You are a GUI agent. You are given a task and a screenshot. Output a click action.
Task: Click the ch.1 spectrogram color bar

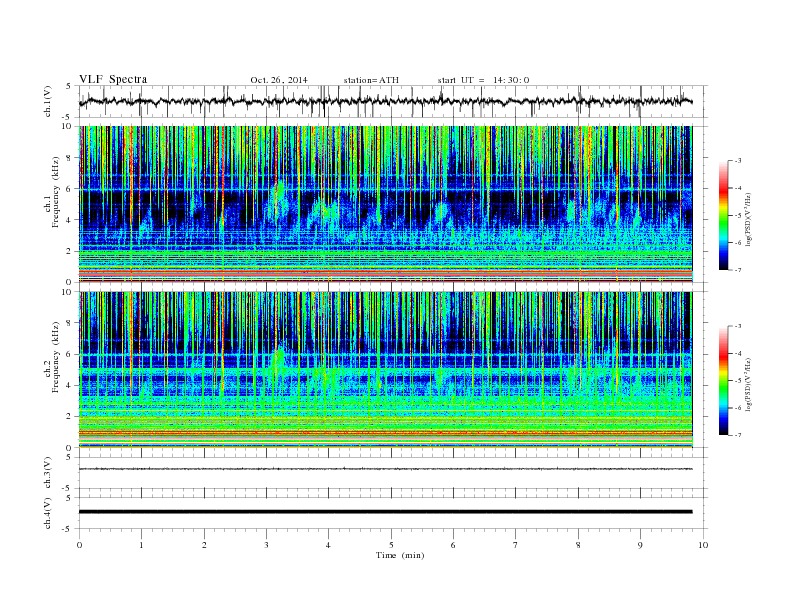[723, 215]
